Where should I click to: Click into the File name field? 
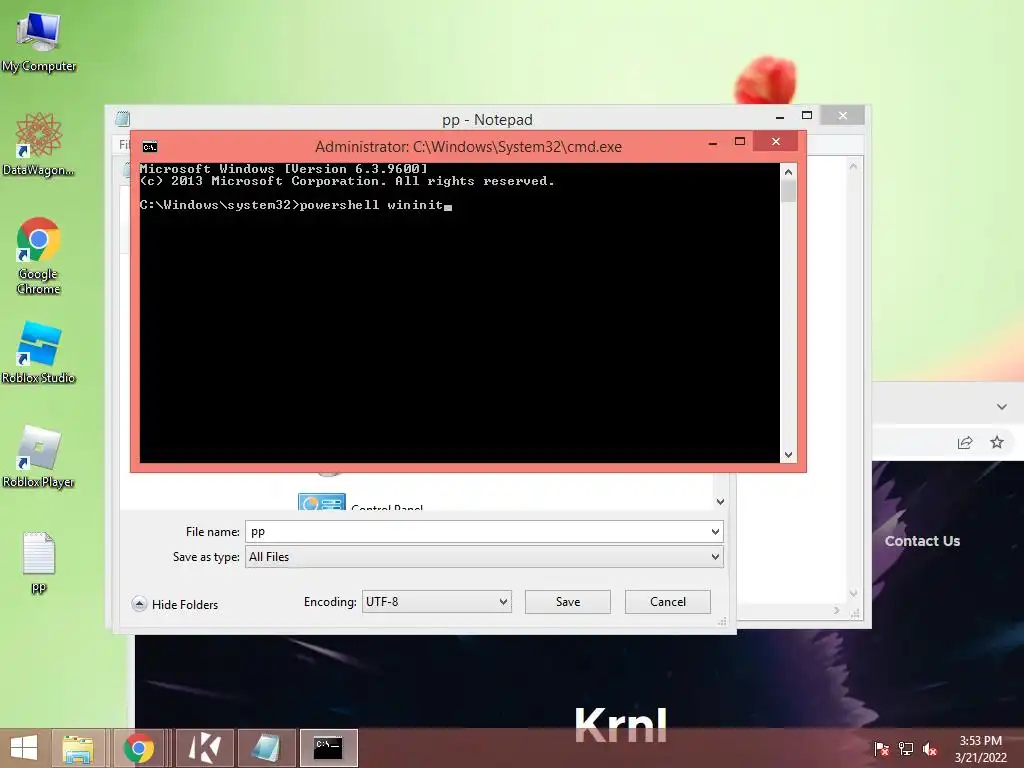[x=477, y=532]
